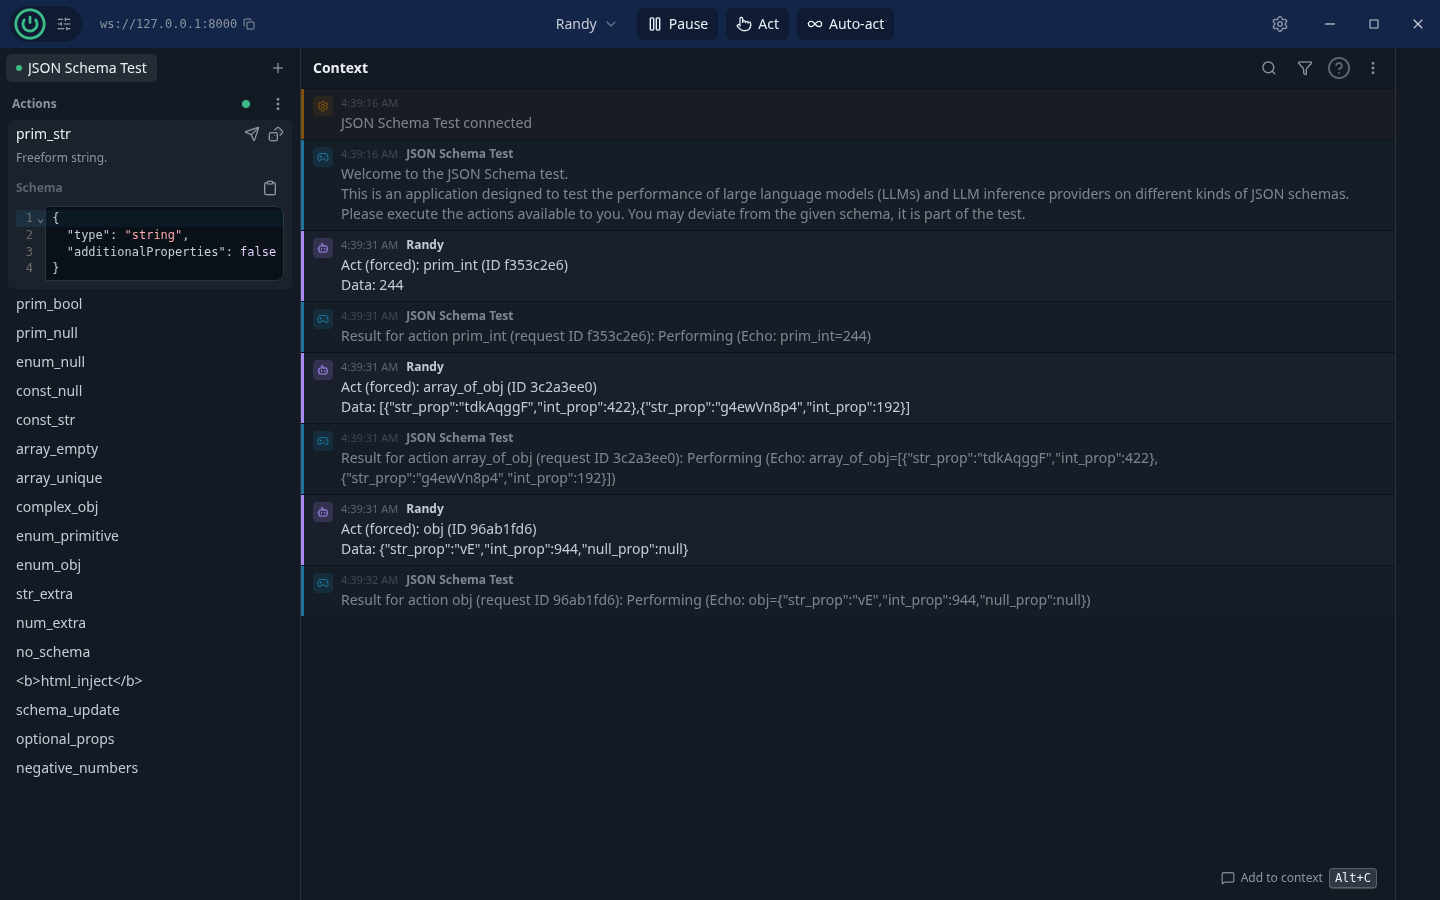Open the context filter funnel icon
The height and width of the screenshot is (900, 1440).
tap(1305, 68)
